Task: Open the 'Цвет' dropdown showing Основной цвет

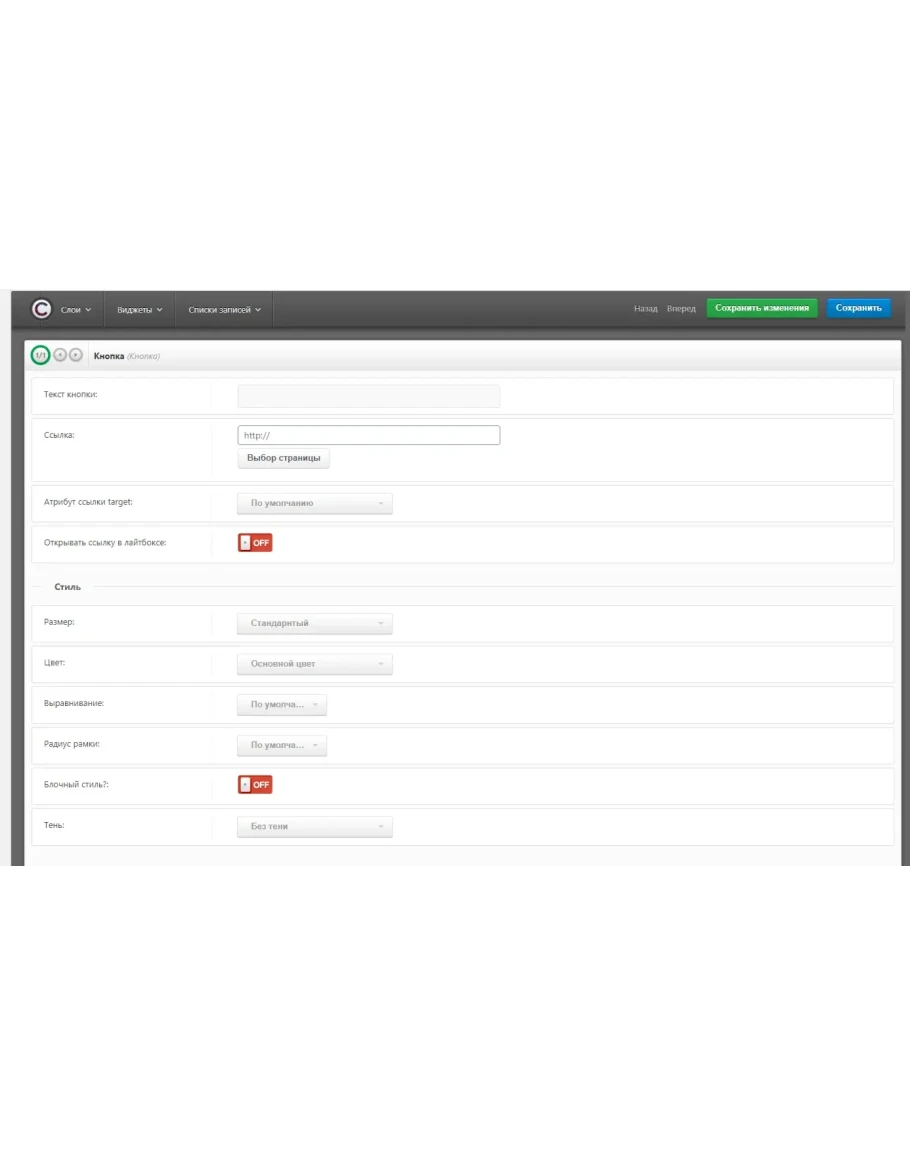Action: pos(314,664)
